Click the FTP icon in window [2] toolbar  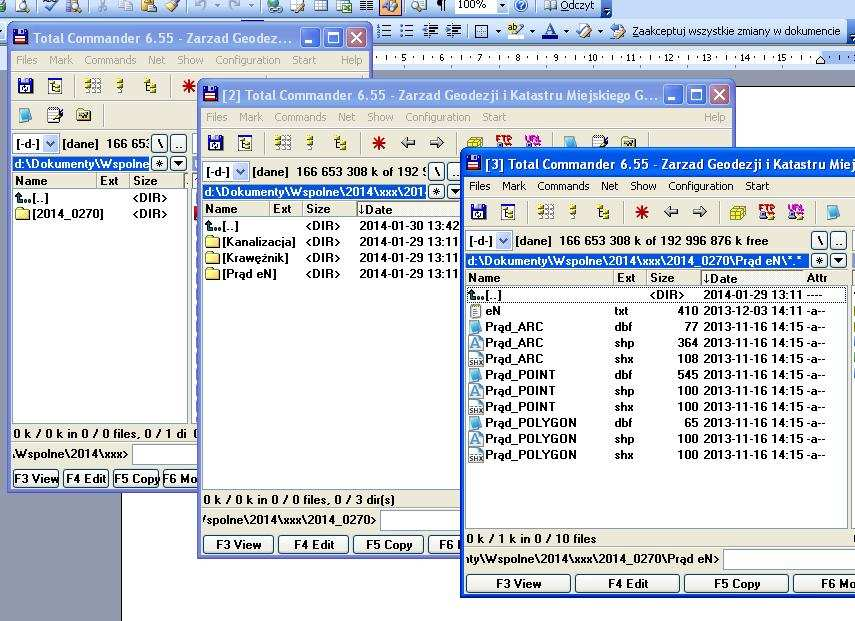coord(504,141)
